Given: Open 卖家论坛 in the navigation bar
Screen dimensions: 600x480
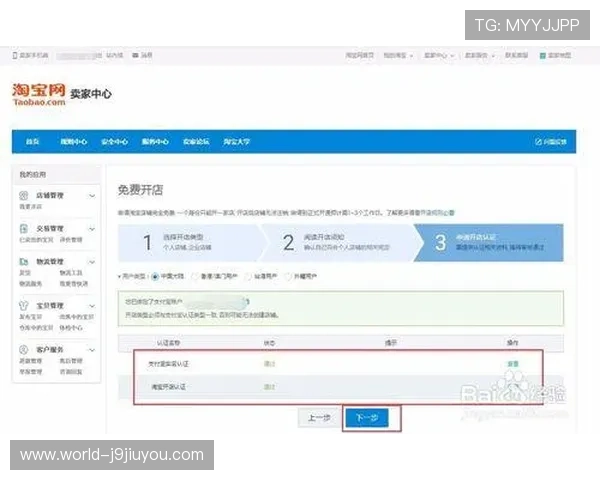Looking at the screenshot, I should coord(196,142).
